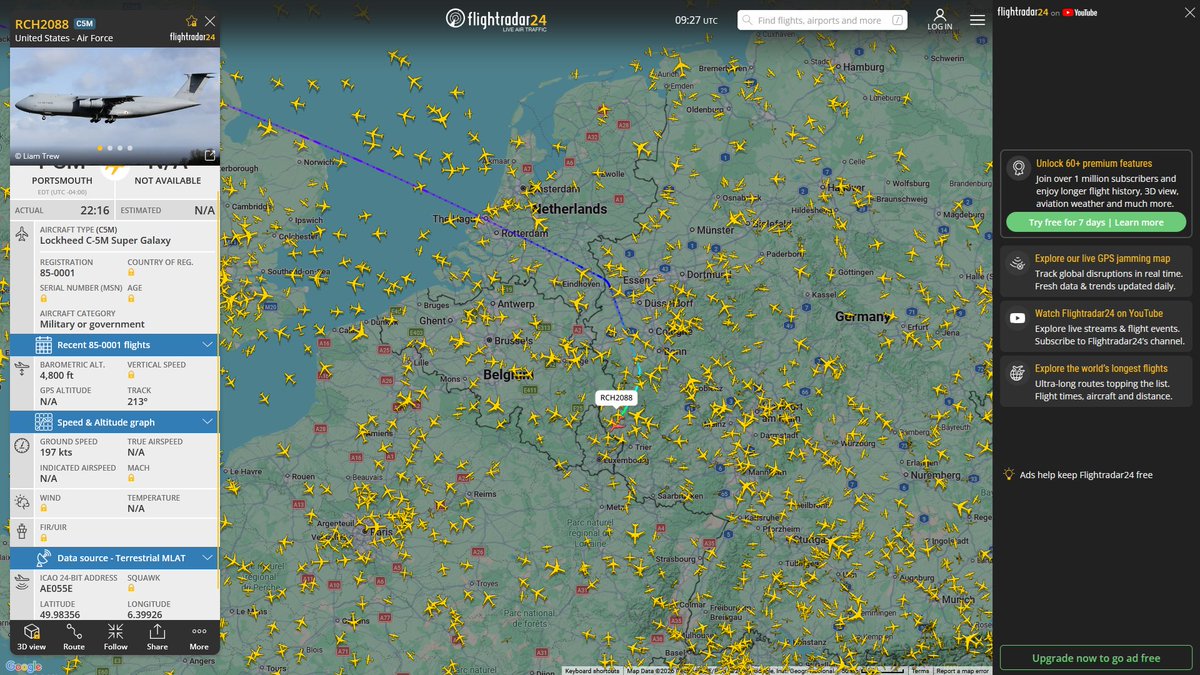The image size is (1200, 675).
Task: Click the Google logo on map
Action: coord(24,666)
